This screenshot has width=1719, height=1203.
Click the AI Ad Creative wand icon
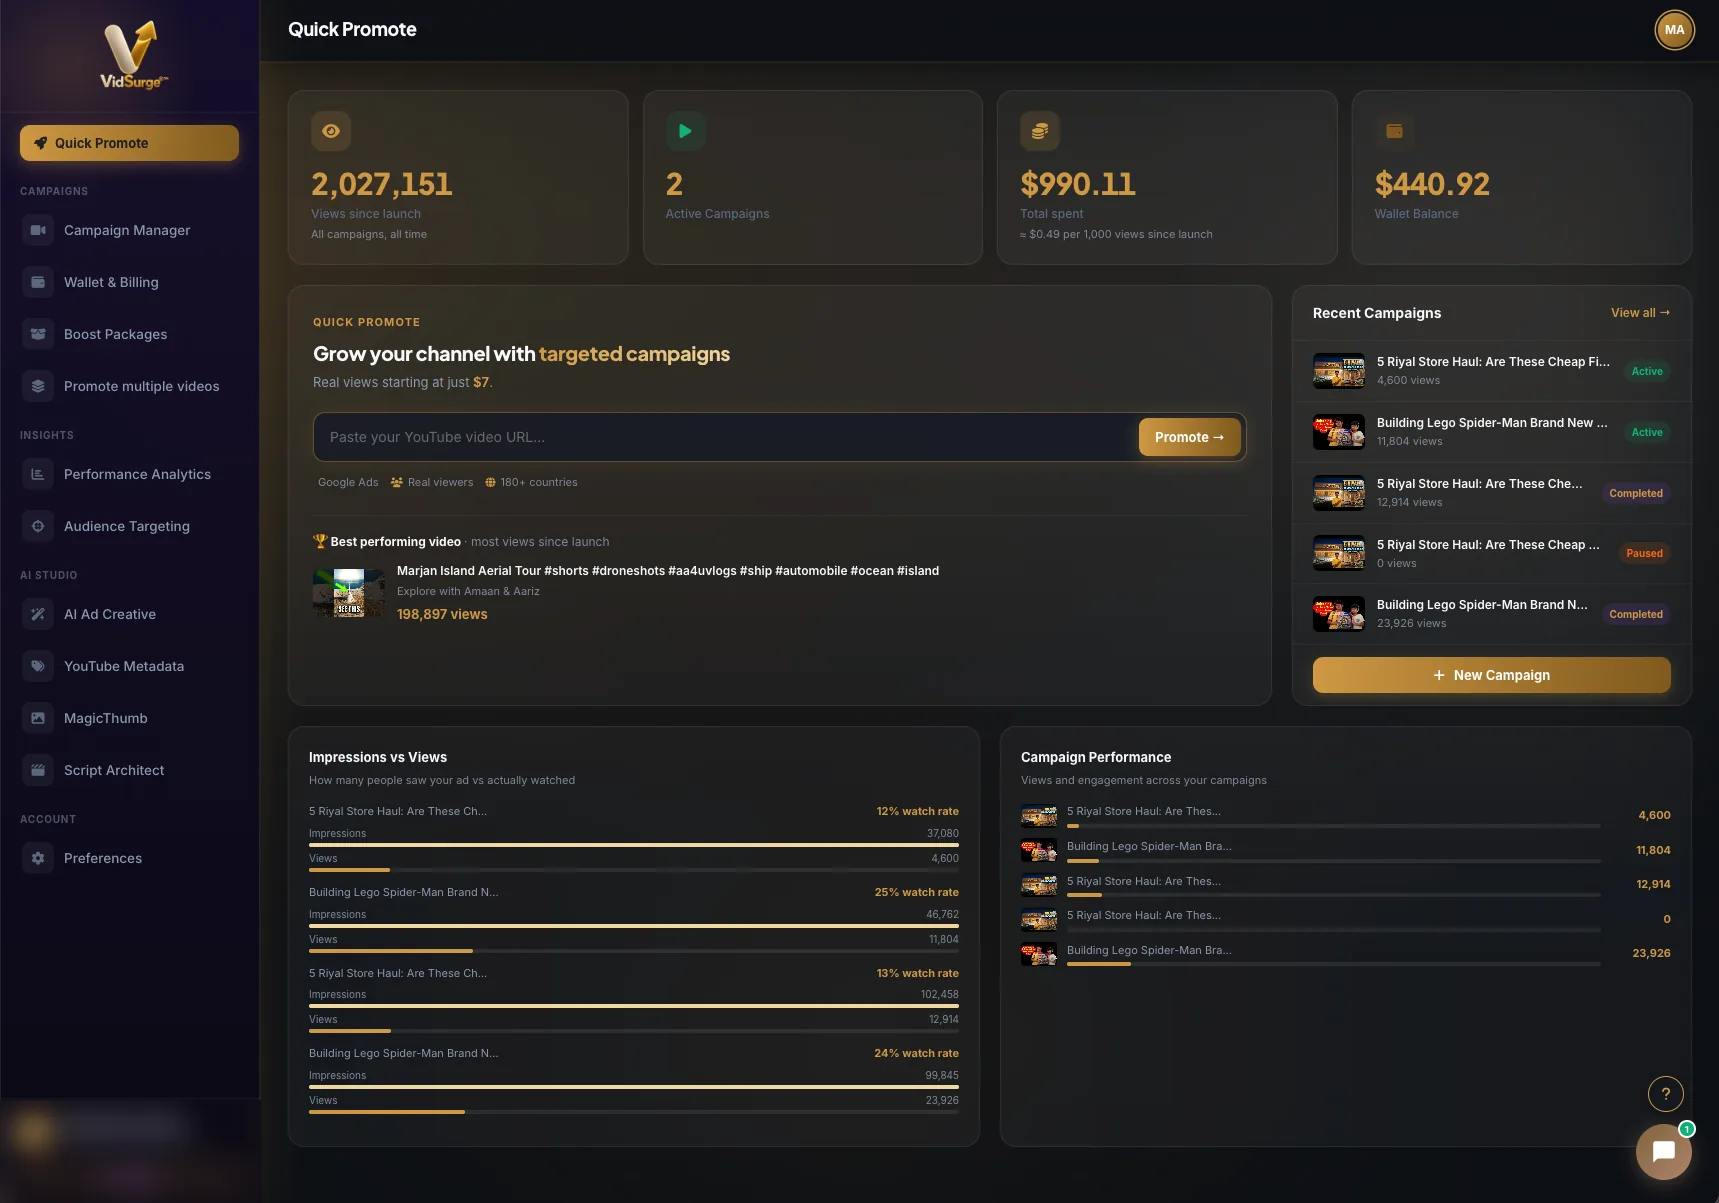click(x=38, y=614)
